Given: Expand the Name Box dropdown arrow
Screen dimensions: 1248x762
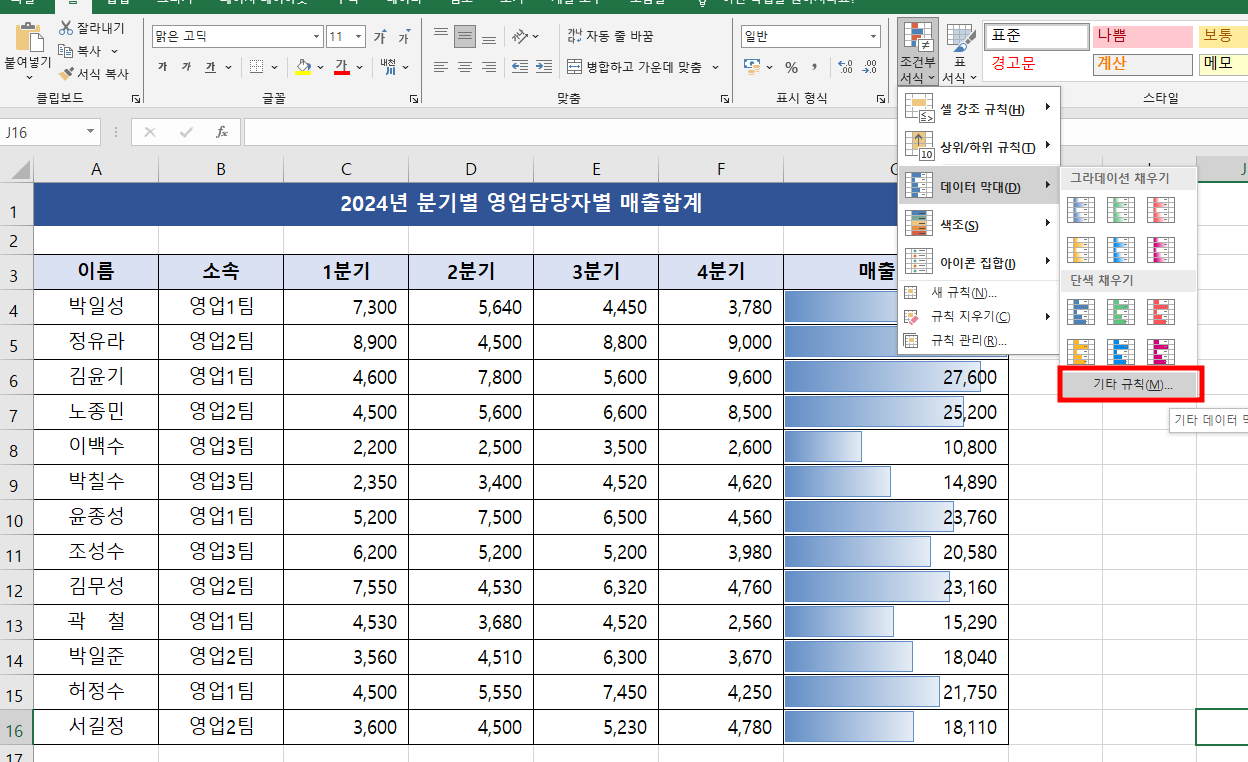Looking at the screenshot, I should coord(91,132).
